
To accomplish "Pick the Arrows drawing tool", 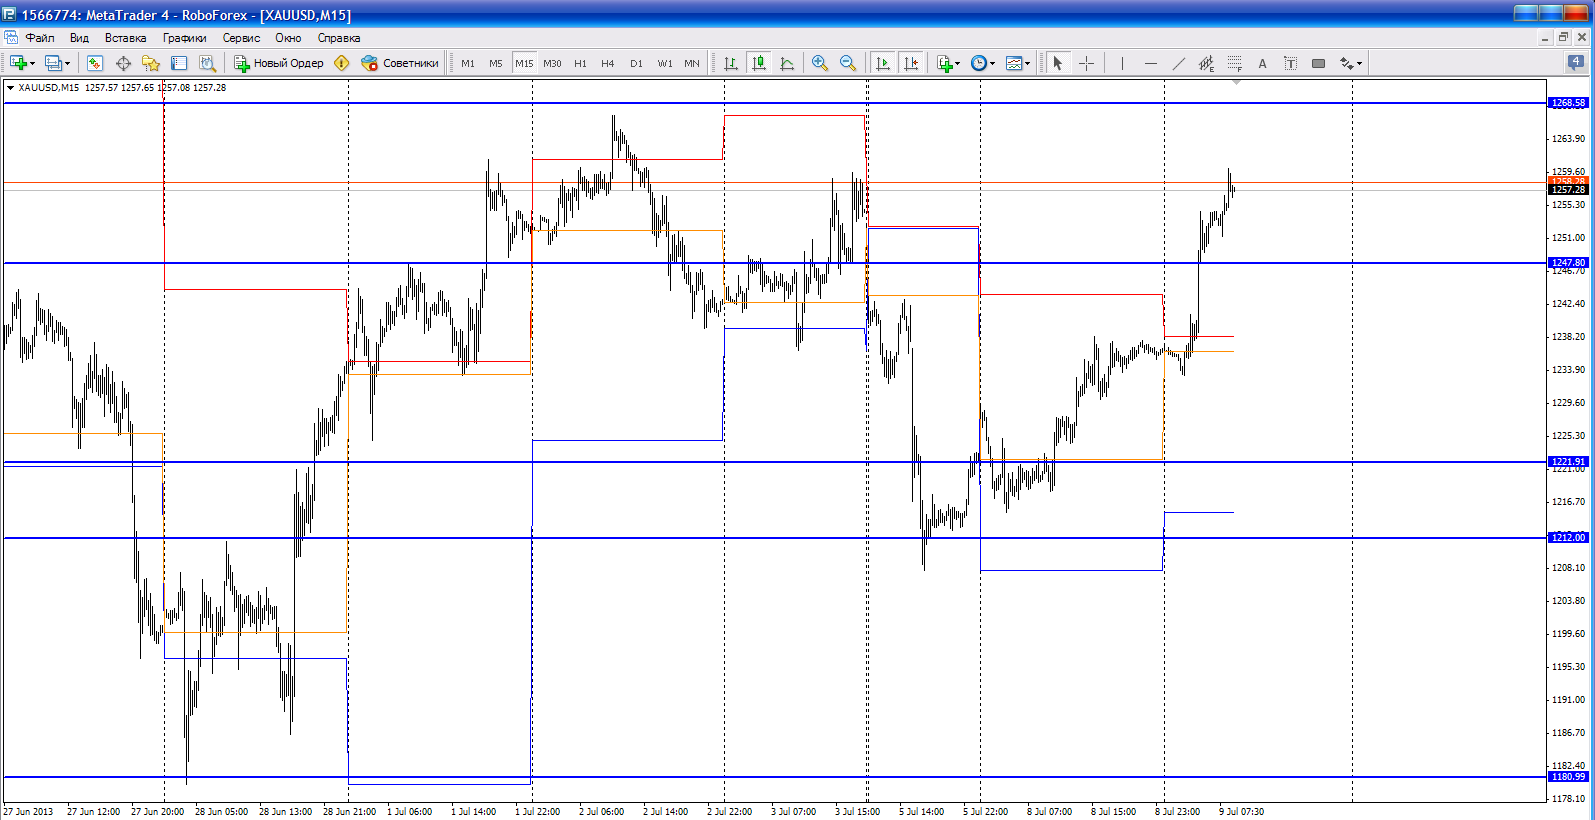I will coord(1346,63).
